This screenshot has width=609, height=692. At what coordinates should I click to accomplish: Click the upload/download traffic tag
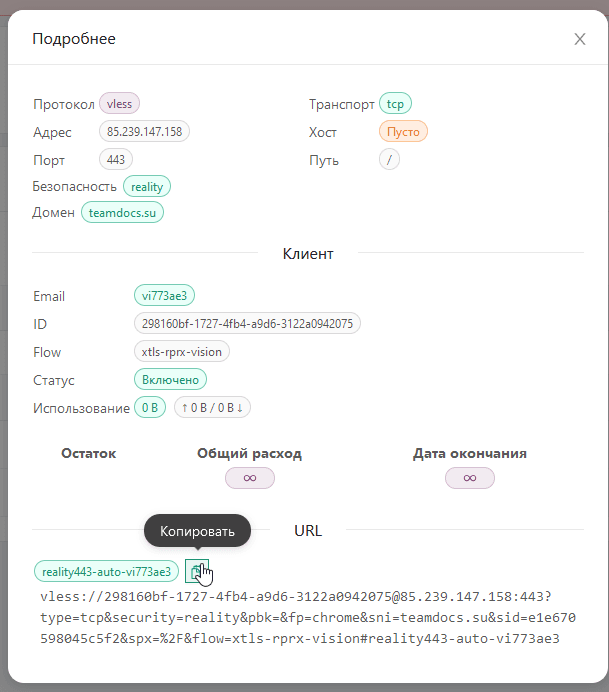point(214,408)
